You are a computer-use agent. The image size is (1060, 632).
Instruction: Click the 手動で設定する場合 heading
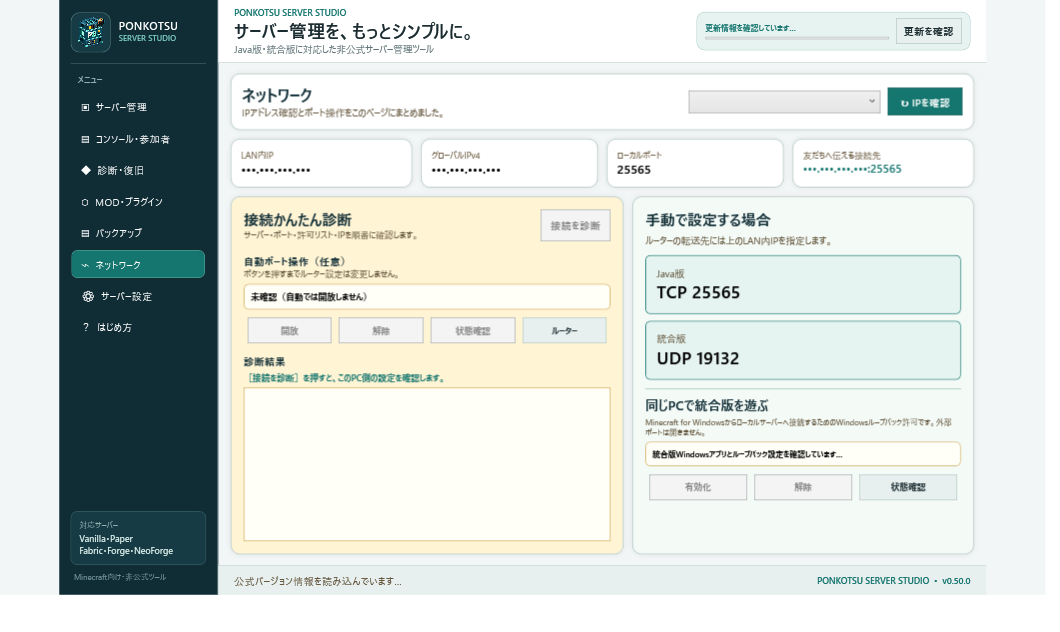click(x=708, y=220)
